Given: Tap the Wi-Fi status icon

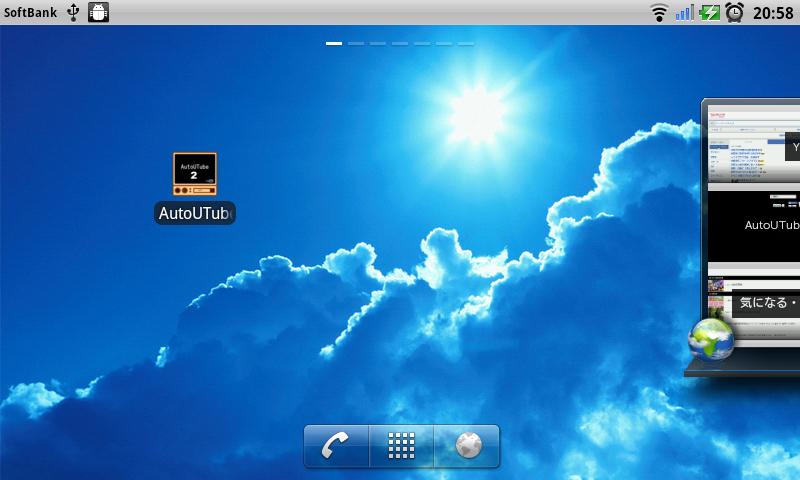Looking at the screenshot, I should point(659,12).
